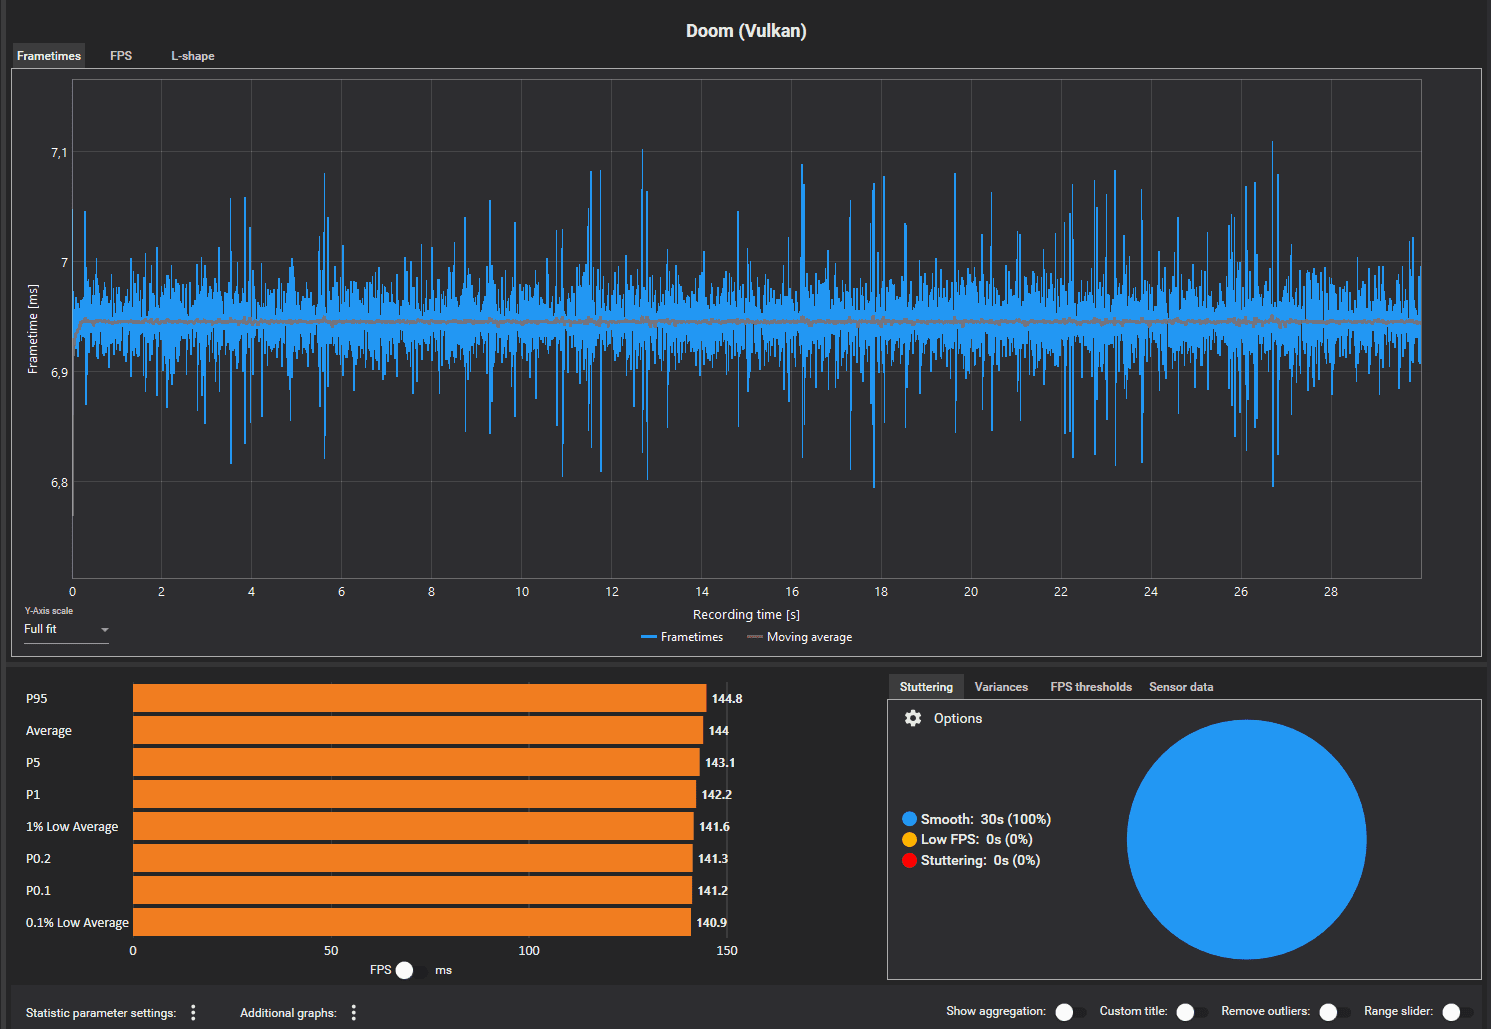This screenshot has width=1491, height=1029.
Task: Click the P5 bar showing 143.1
Action: coord(416,762)
